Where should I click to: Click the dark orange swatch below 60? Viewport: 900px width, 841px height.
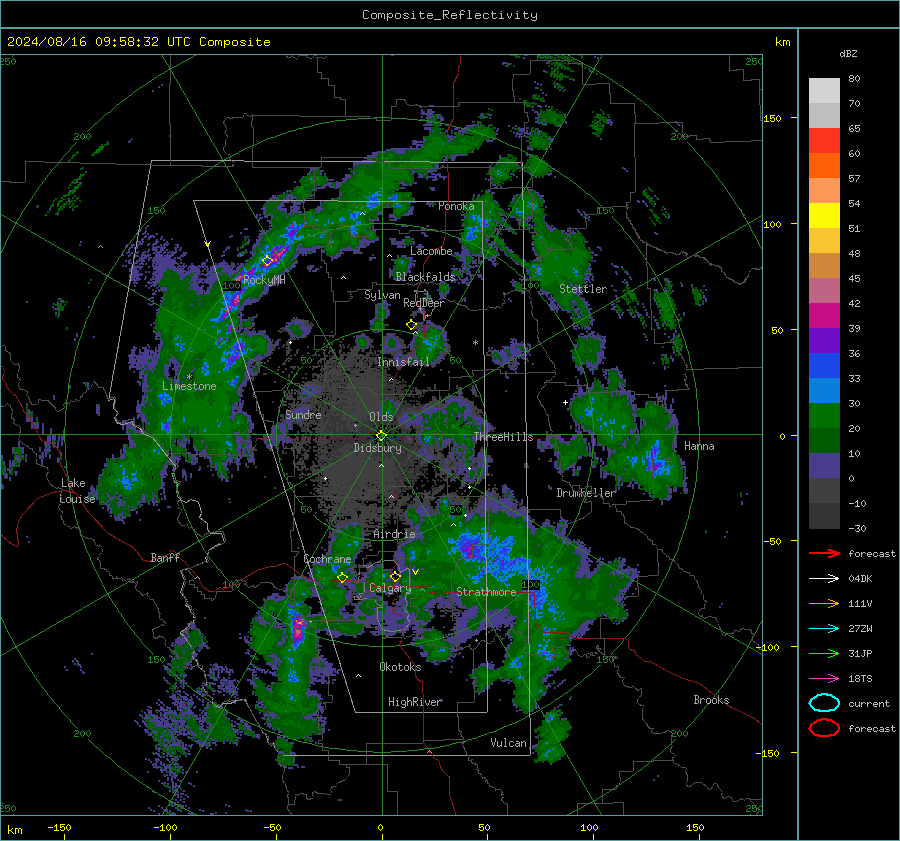point(824,166)
